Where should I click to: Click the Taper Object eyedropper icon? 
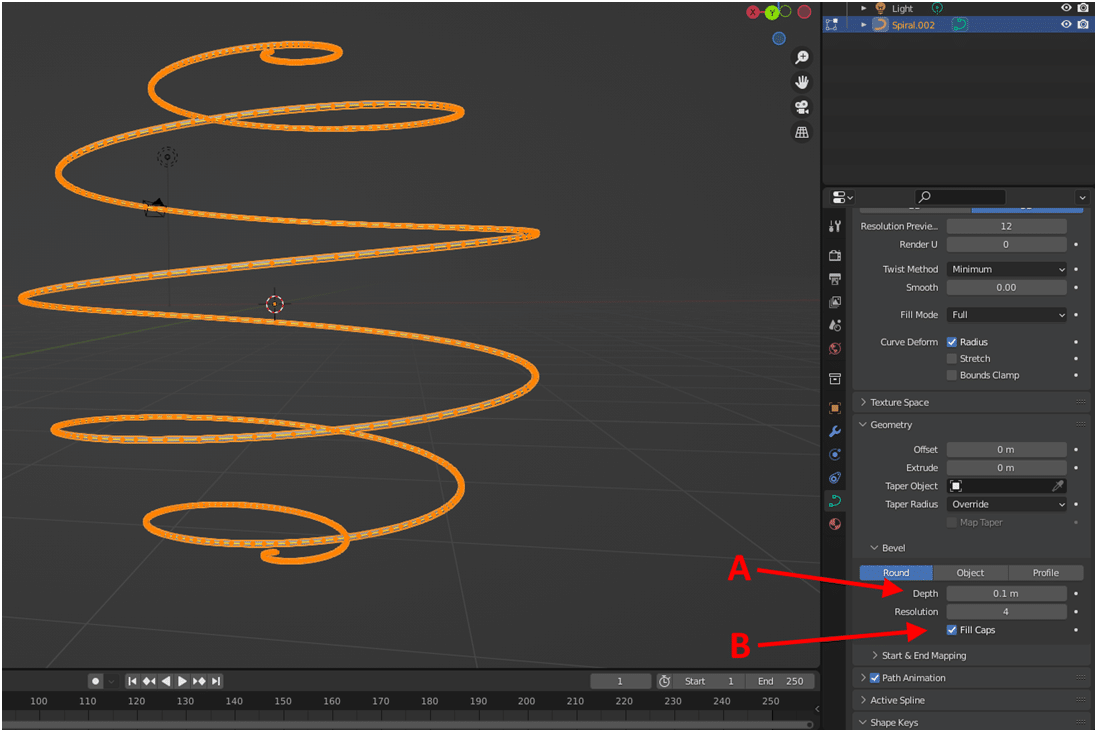tap(1058, 486)
